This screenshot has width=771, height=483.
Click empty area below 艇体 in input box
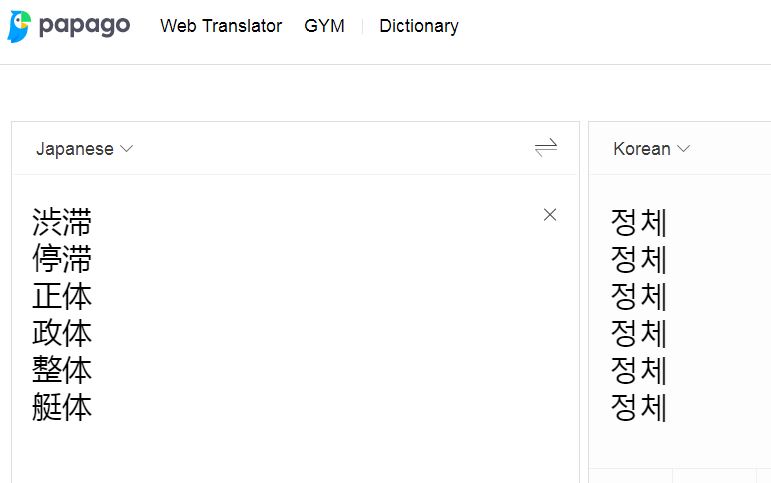point(295,455)
